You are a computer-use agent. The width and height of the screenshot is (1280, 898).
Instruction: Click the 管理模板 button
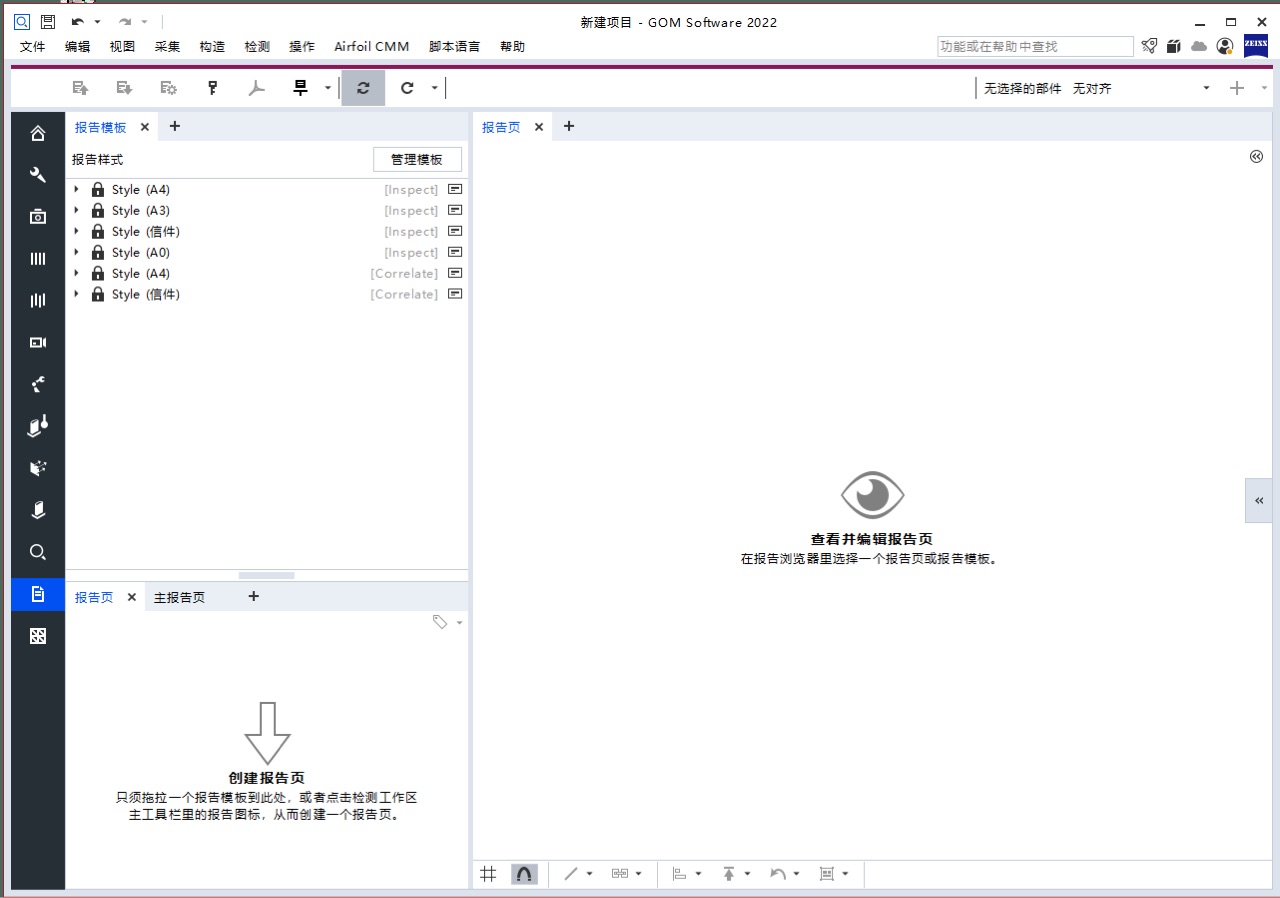click(x=417, y=159)
